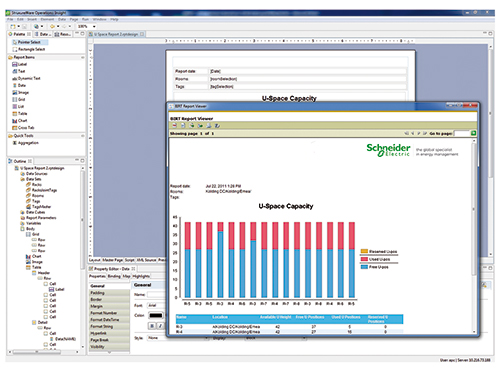Select Visibility category in Property Editor
Screen dimensions: 500x375
[110, 347]
